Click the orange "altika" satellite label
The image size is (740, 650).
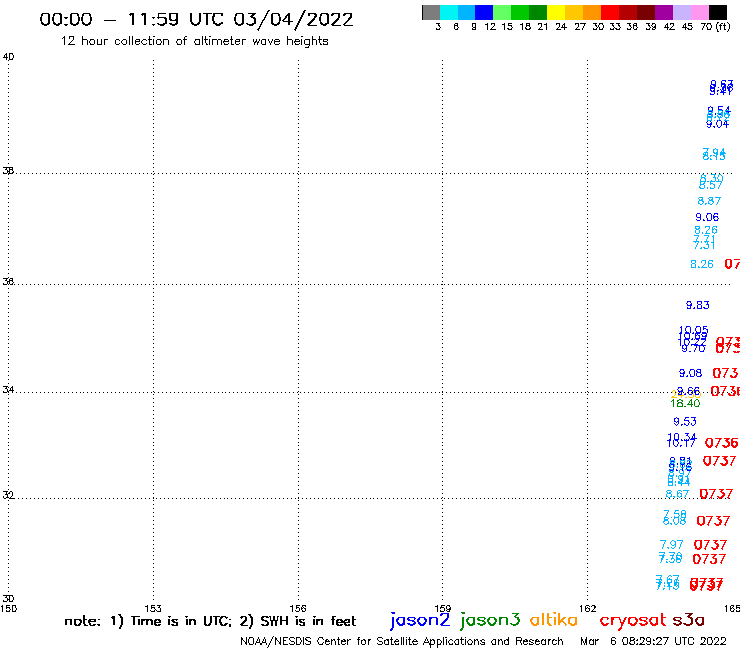point(554,619)
